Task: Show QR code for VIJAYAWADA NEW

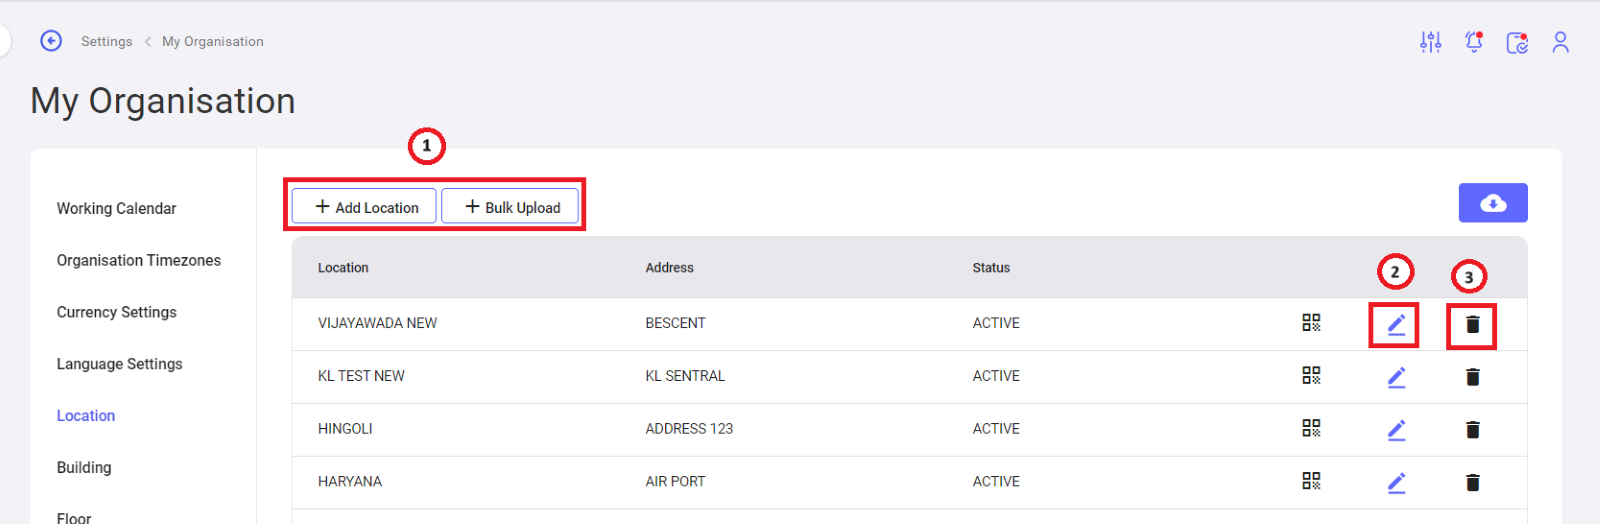Action: tap(1311, 322)
